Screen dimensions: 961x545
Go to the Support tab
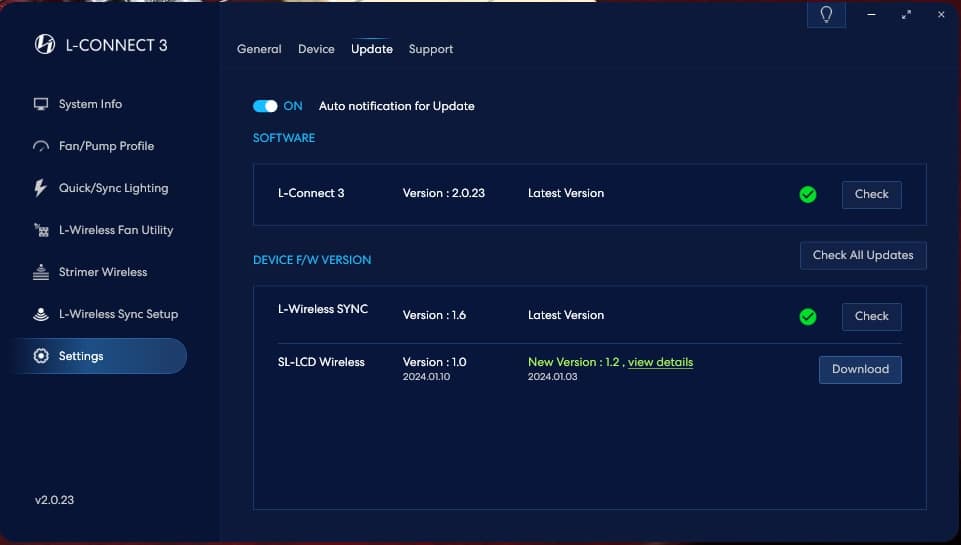click(x=431, y=49)
